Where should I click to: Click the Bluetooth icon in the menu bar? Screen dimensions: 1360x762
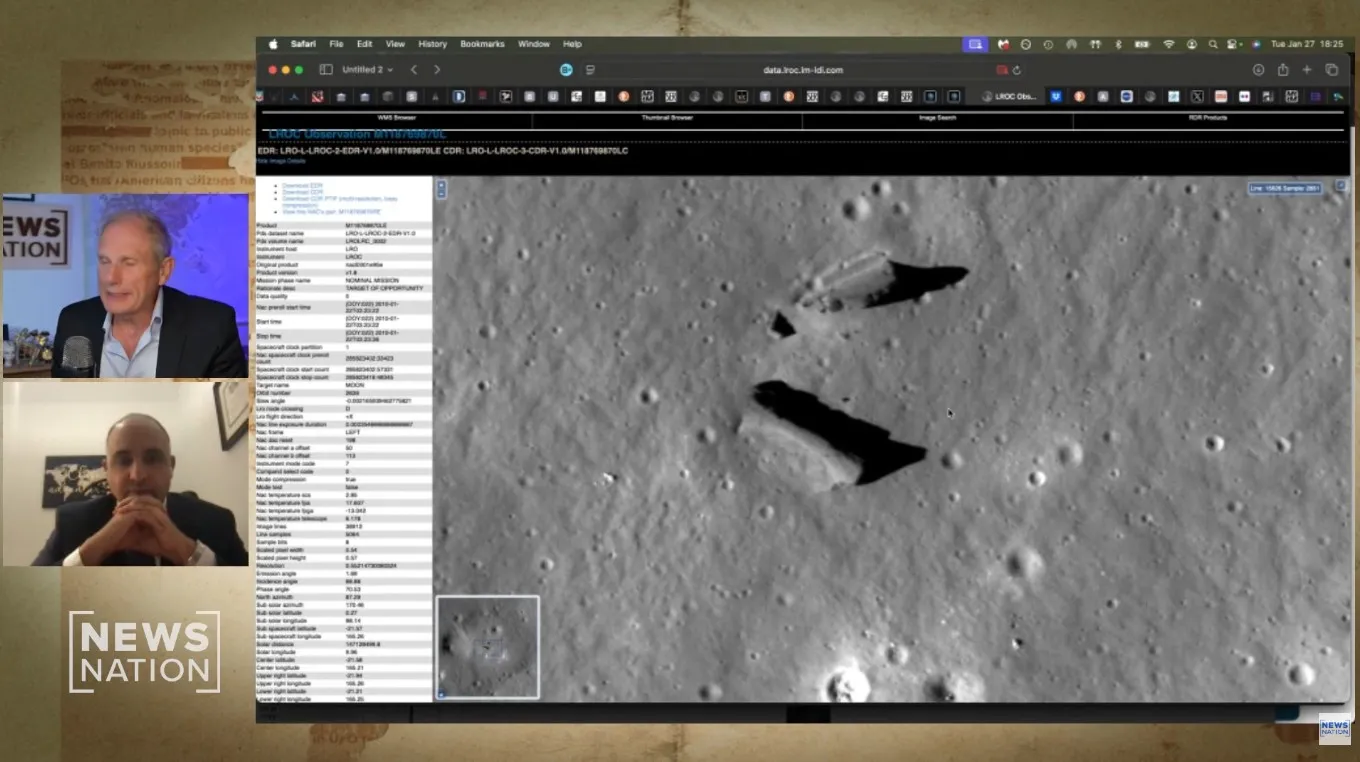[x=1117, y=44]
